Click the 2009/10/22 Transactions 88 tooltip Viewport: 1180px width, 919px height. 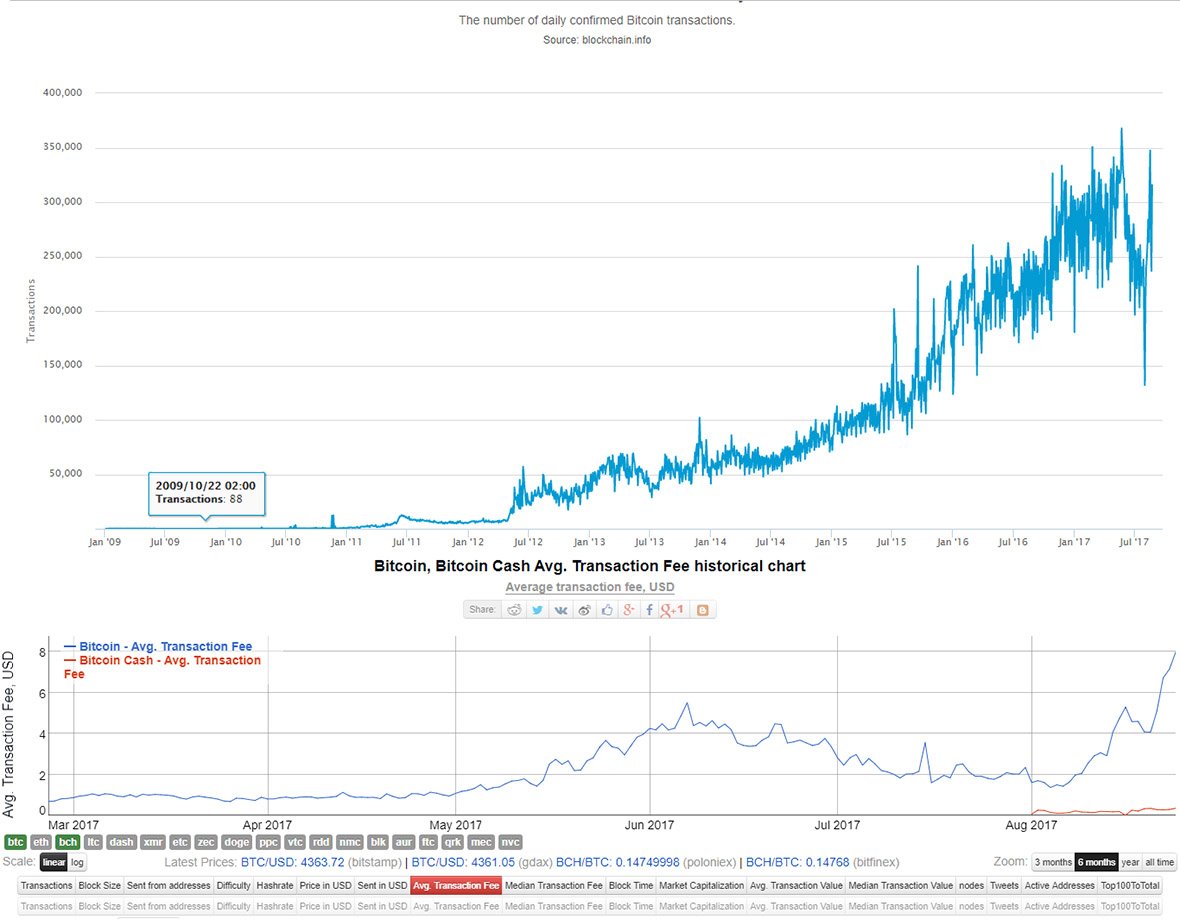pyautogui.click(x=206, y=494)
